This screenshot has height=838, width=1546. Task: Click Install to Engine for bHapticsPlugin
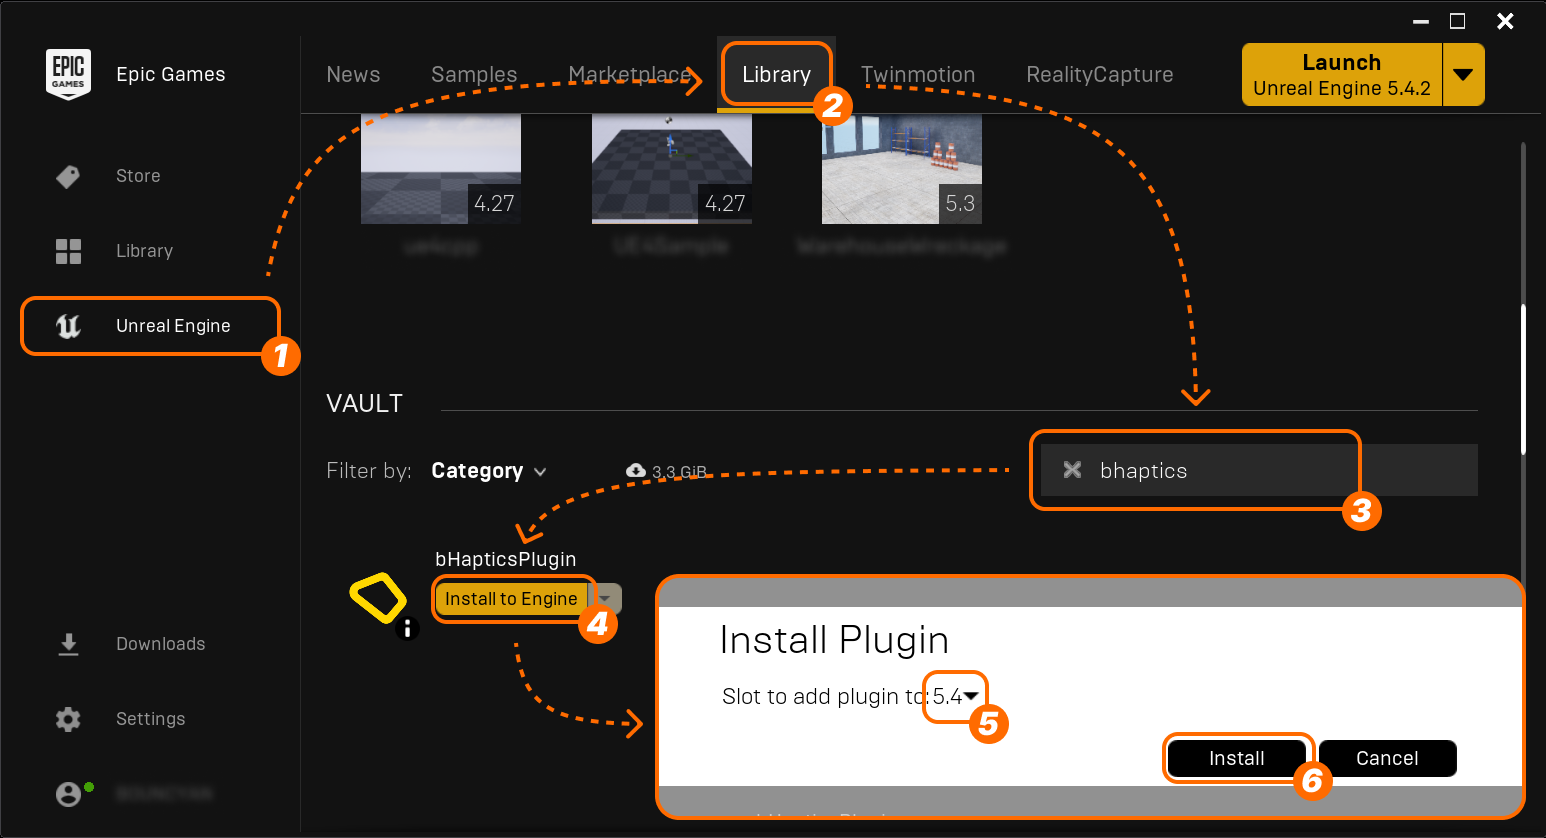click(511, 599)
